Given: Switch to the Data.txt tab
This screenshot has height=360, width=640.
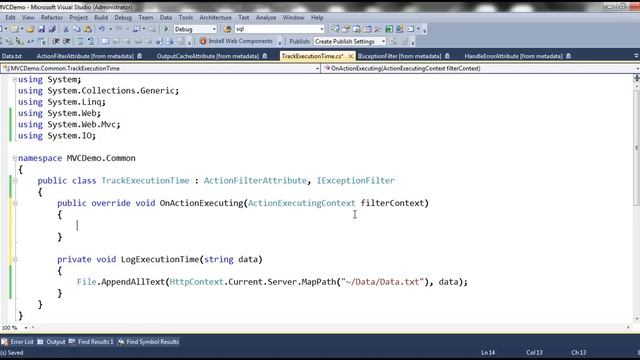Looking at the screenshot, I should (11, 56).
